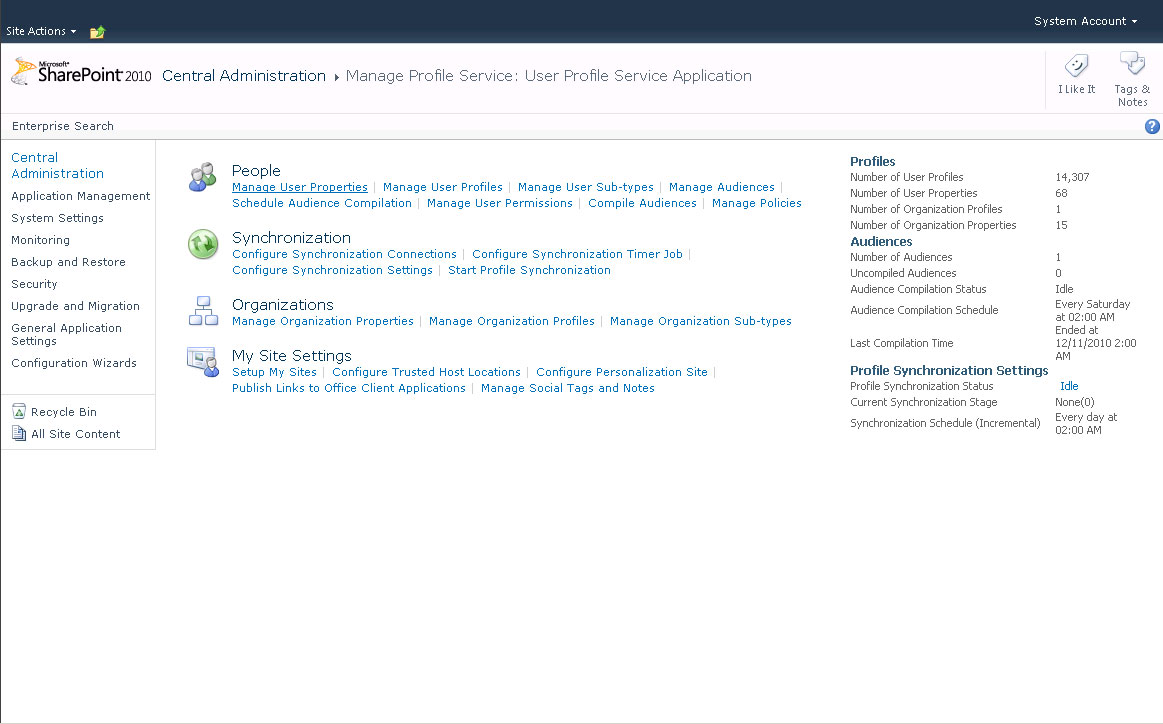Image resolution: width=1163 pixels, height=724 pixels.
Task: Select Configuration Wizards in sidebar
Action: click(74, 363)
